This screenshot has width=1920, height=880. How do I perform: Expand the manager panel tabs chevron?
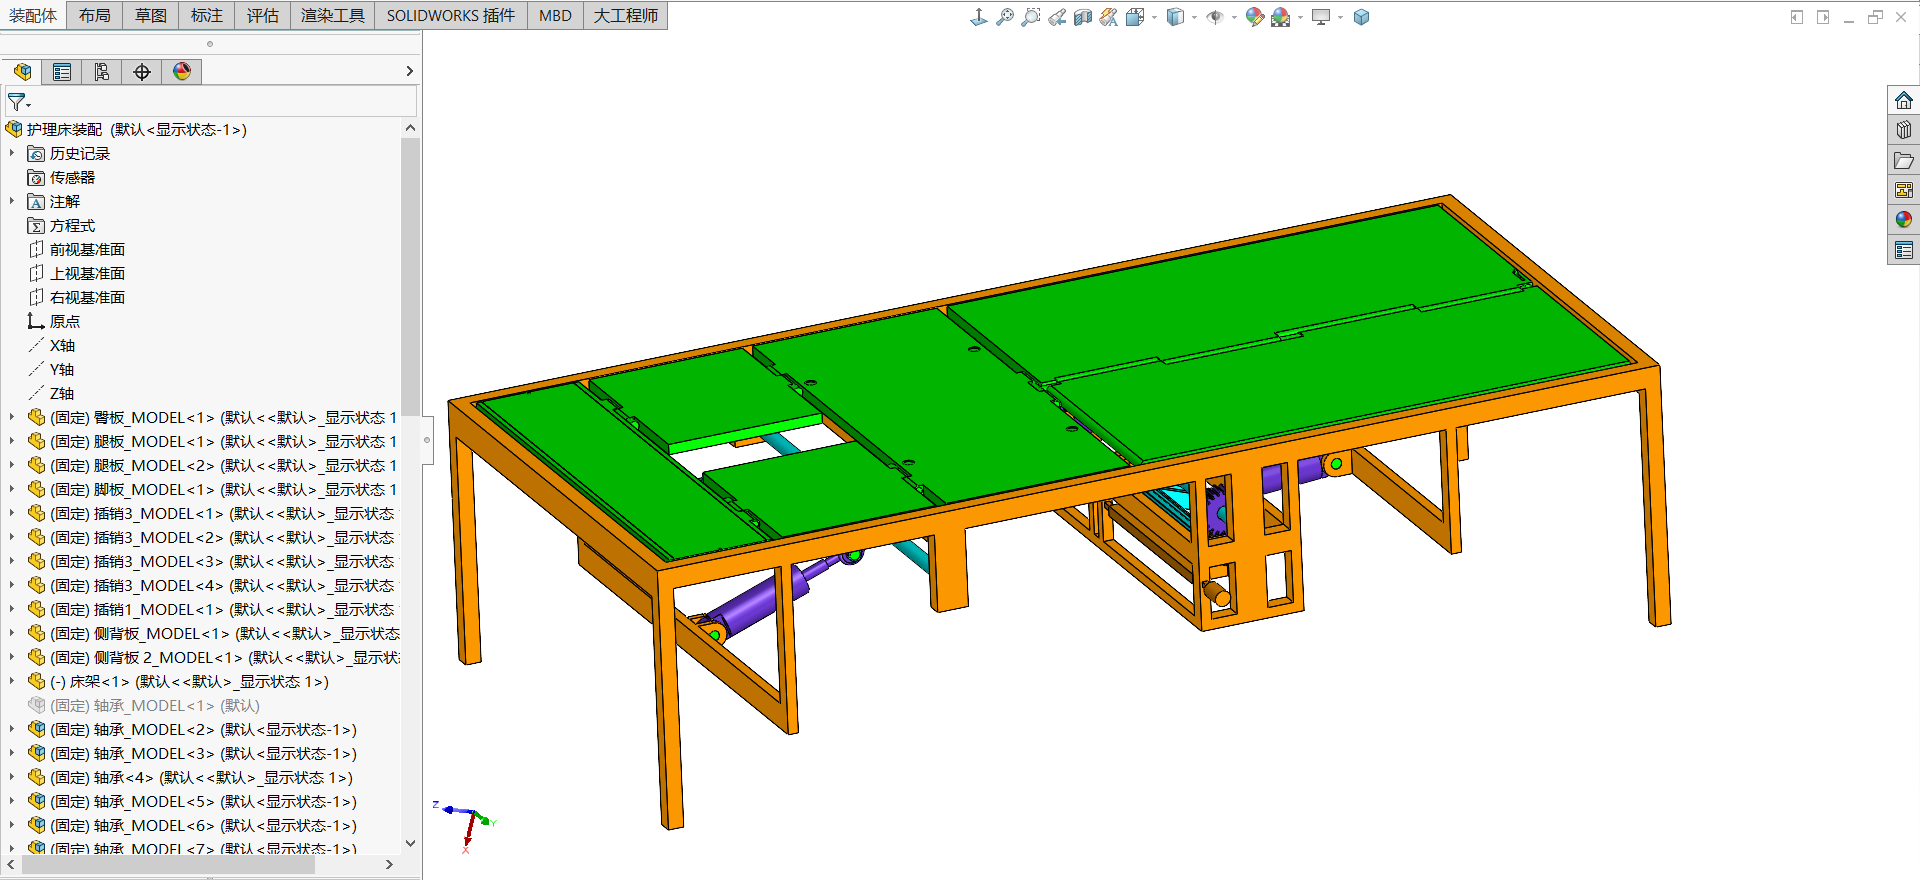(x=409, y=71)
